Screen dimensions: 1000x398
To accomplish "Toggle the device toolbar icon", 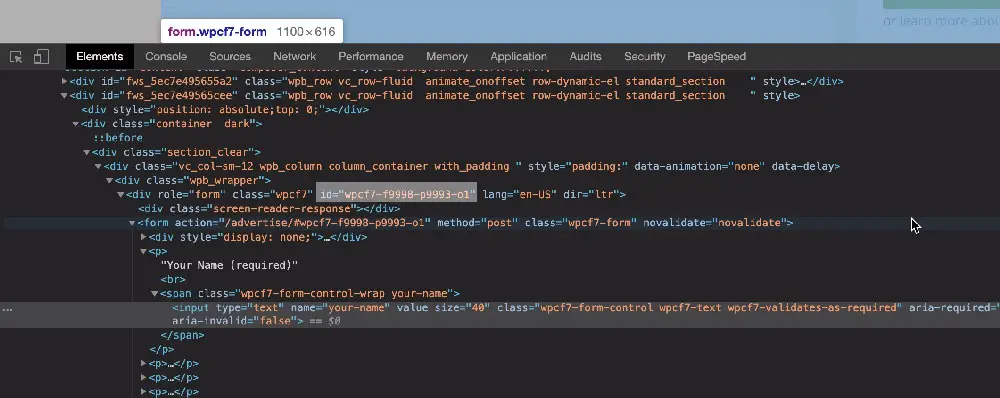I will point(41,57).
